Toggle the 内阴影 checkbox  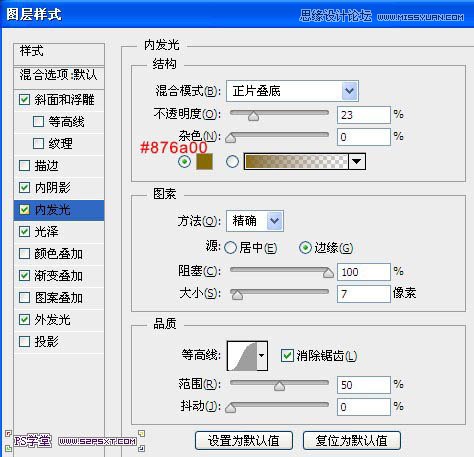(x=24, y=187)
